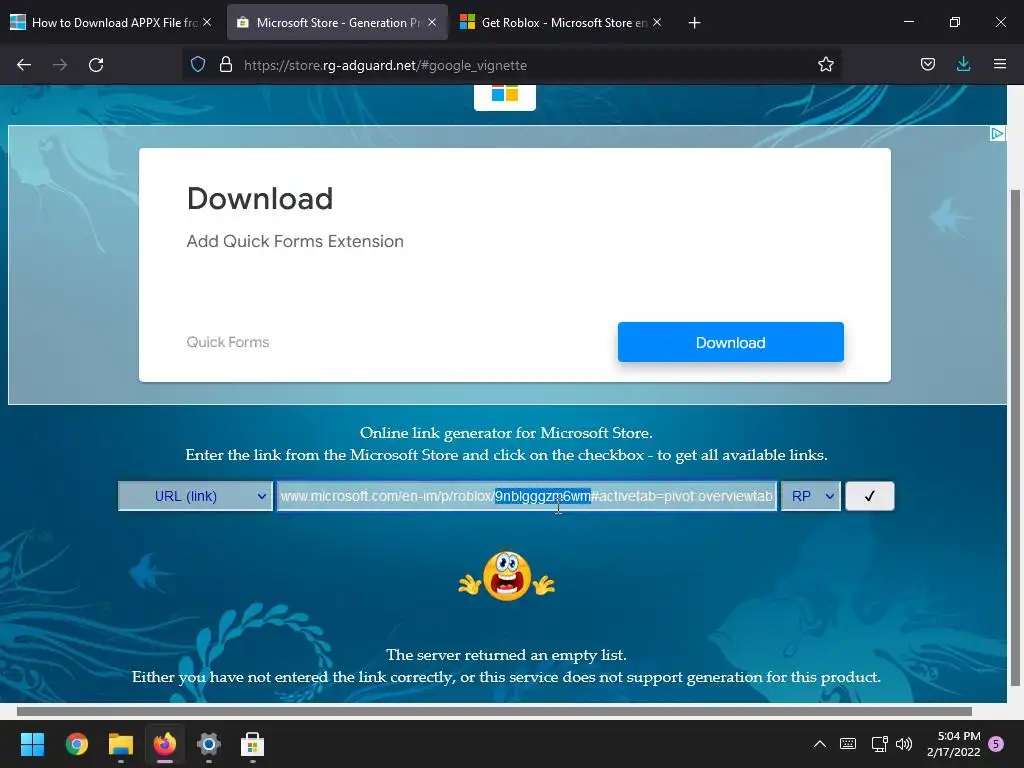1024x768 pixels.
Task: Open the 'RP' ring dropdown
Action: [x=810, y=496]
